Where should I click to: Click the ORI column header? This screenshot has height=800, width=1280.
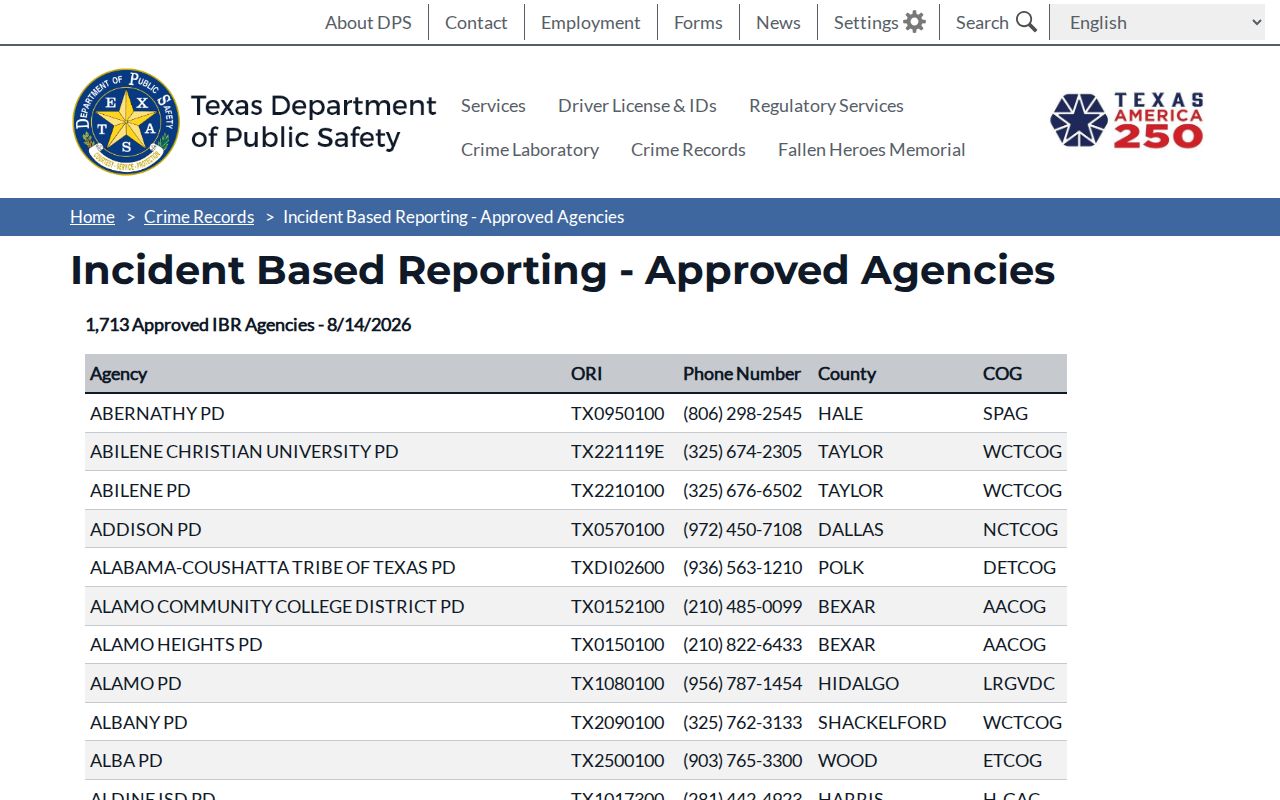[x=586, y=373]
